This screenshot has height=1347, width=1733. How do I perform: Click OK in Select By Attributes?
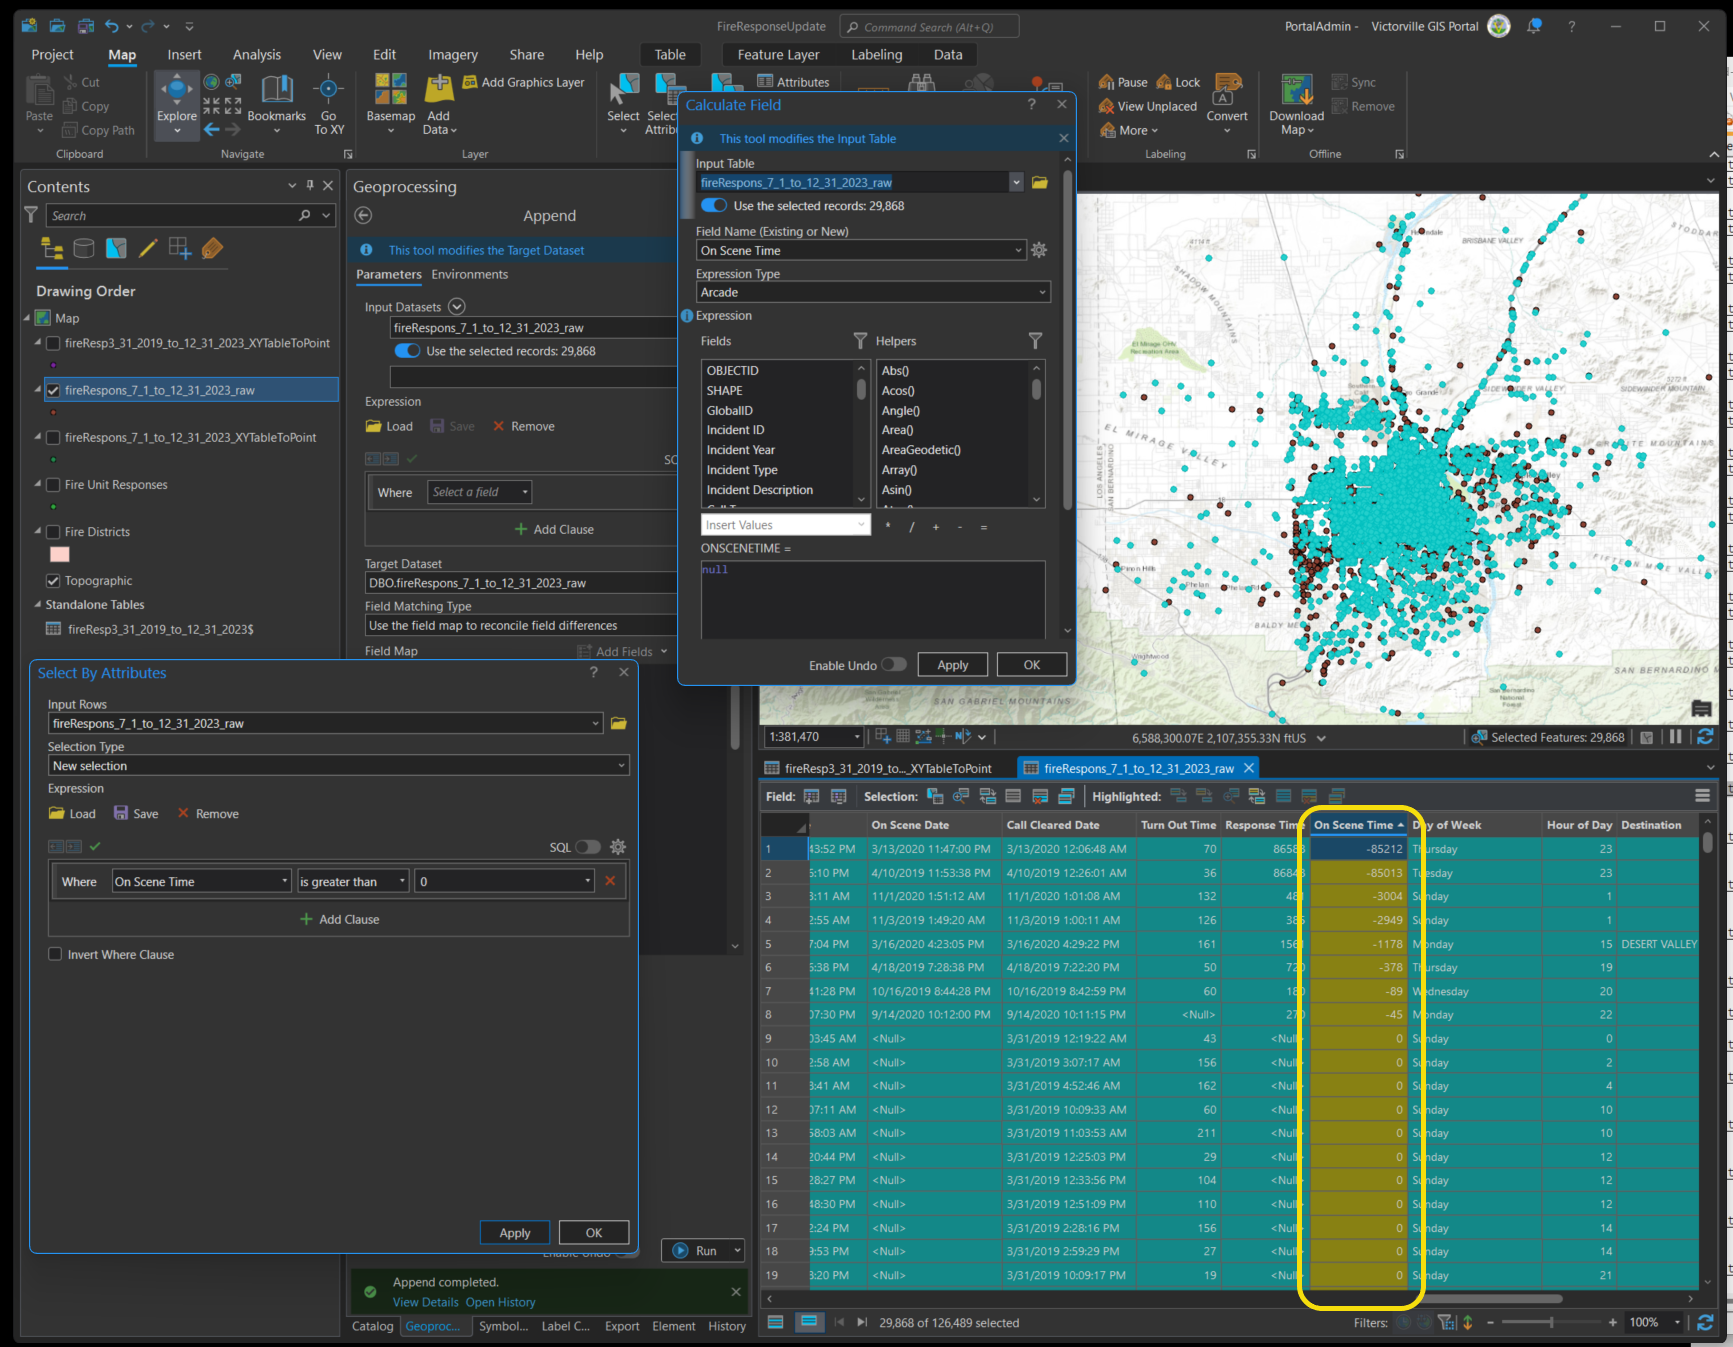tap(594, 1233)
